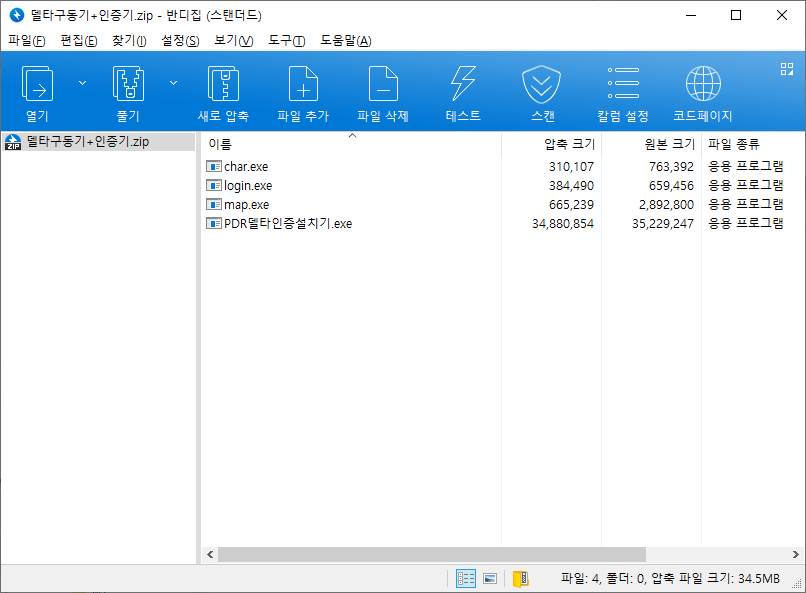This screenshot has height=593, width=806.
Task: Select the map.exe file name
Action: point(247,205)
